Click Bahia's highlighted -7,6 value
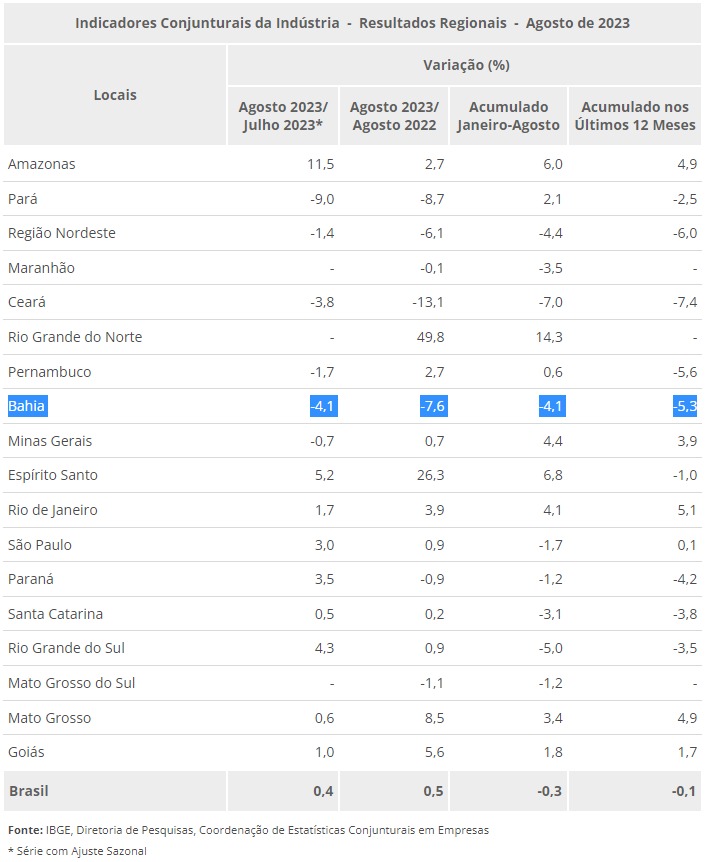The width and height of the screenshot is (706, 862). (433, 406)
